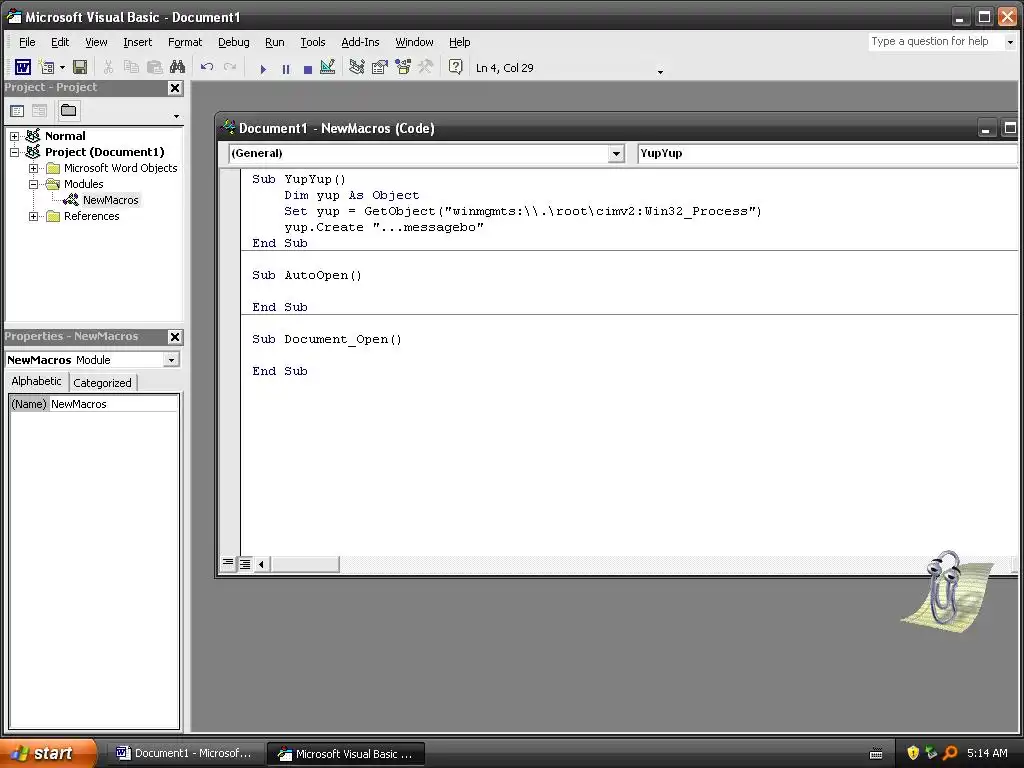Open the Edit menu
This screenshot has height=768, width=1024.
click(x=60, y=42)
